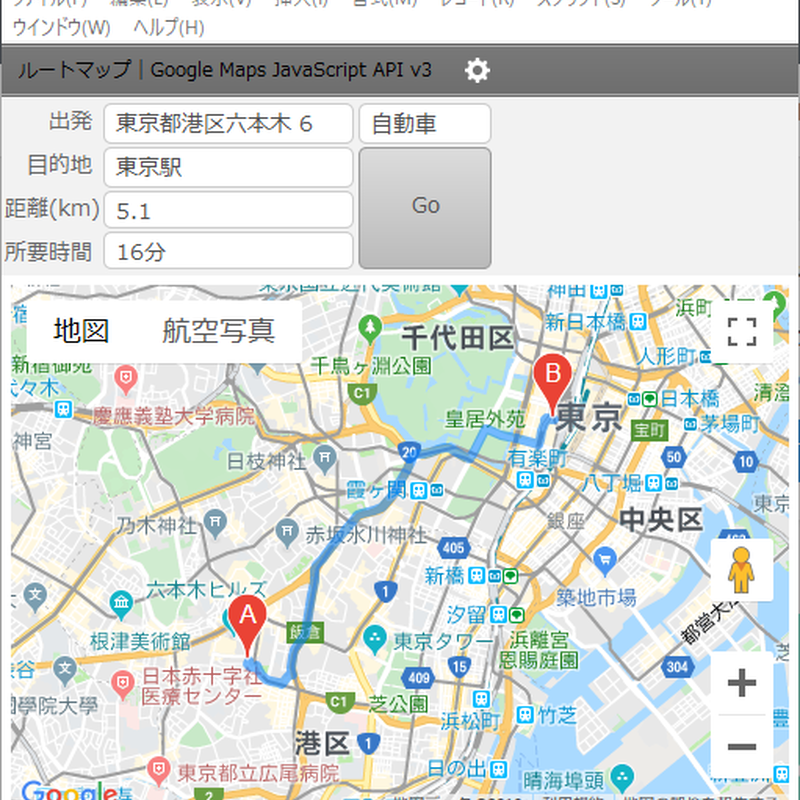800x800 pixels.
Task: Click the 宝町 expressway sign
Action: 649,431
